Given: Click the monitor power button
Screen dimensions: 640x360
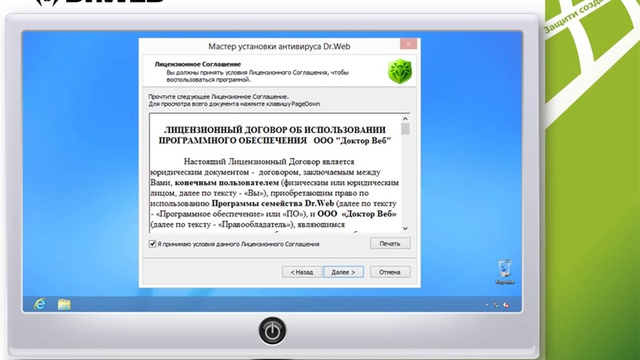Looking at the screenshot, I should pos(272,331).
